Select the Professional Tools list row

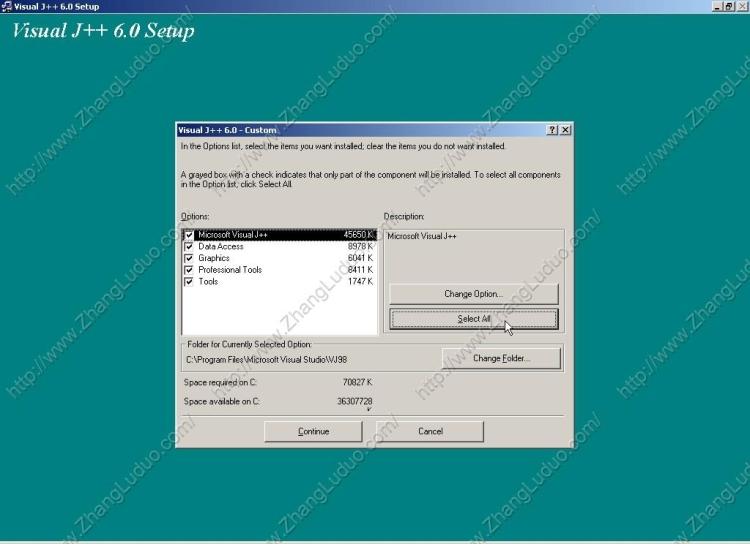tap(279, 270)
